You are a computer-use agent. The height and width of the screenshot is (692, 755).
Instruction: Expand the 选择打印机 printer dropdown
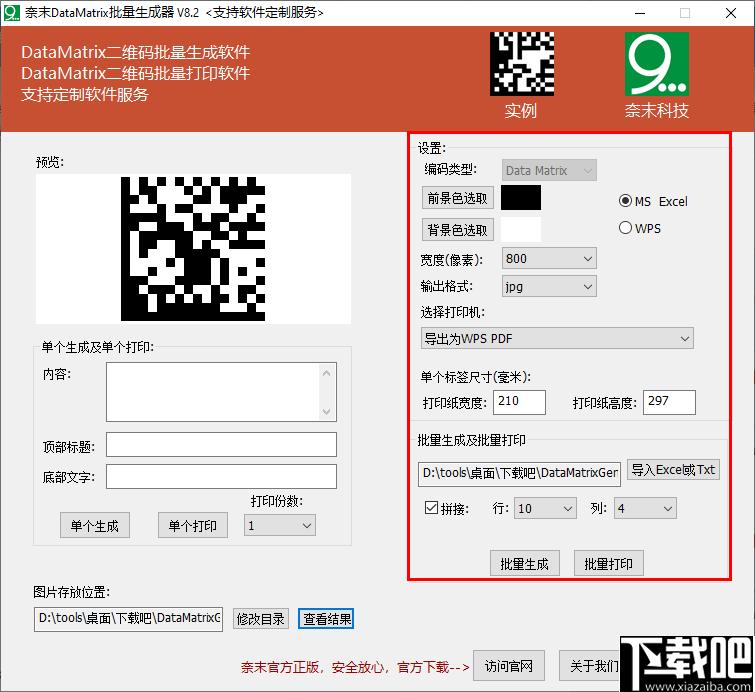557,339
